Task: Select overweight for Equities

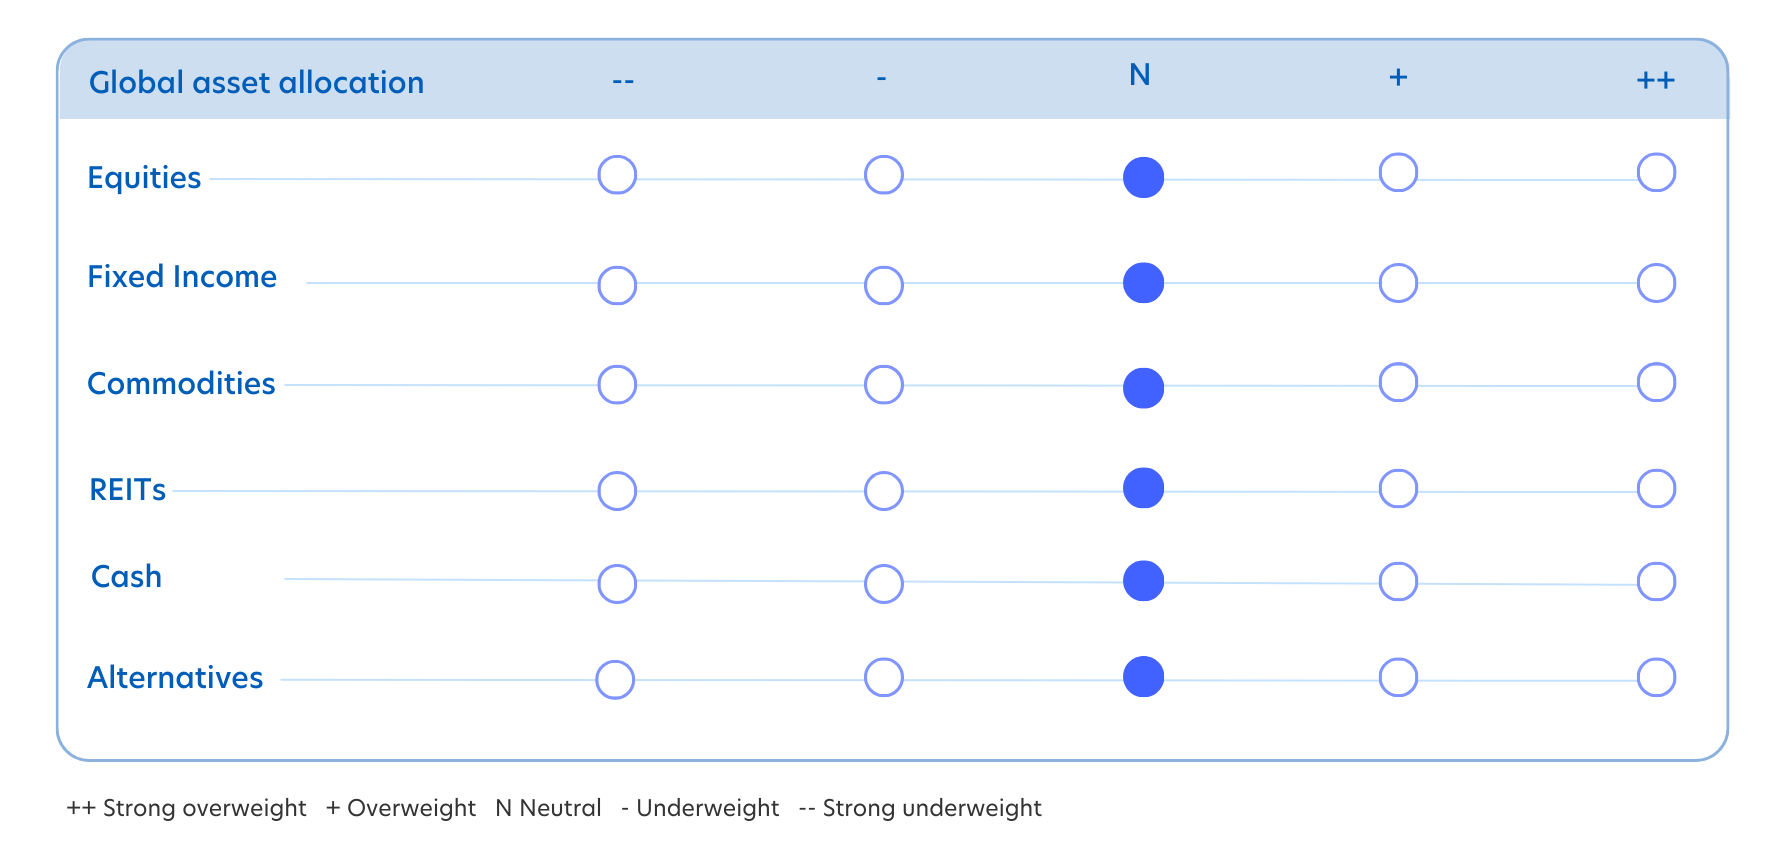Action: tap(1398, 173)
